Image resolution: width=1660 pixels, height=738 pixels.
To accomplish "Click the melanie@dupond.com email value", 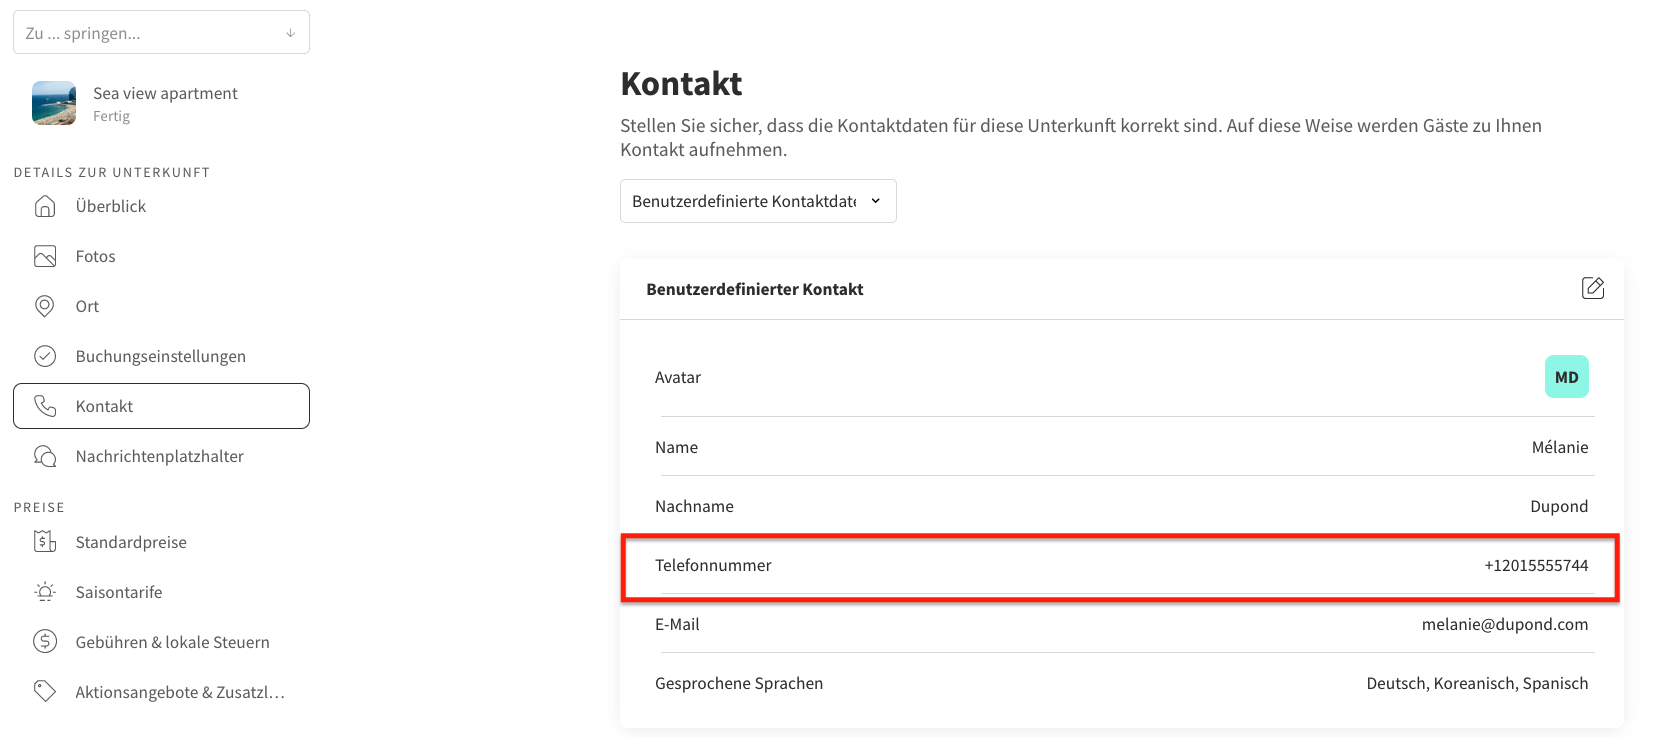I will (1505, 624).
